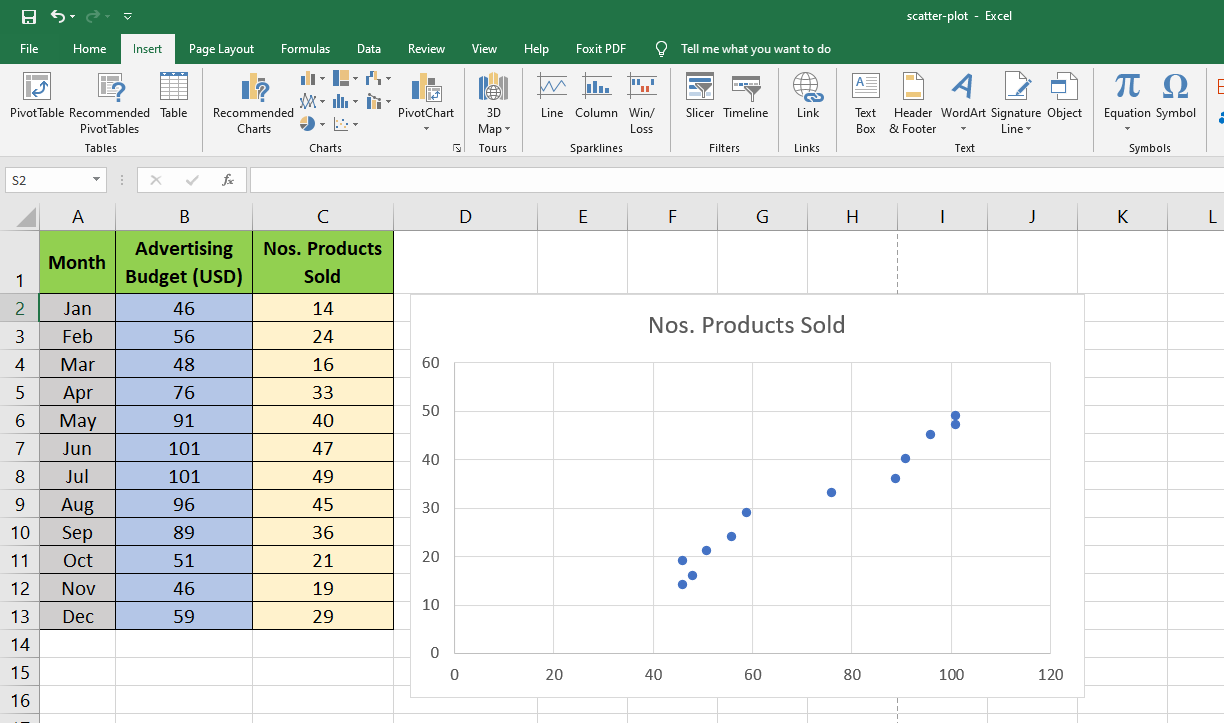The width and height of the screenshot is (1224, 723).
Task: Switch to the Home tab
Action: point(89,48)
